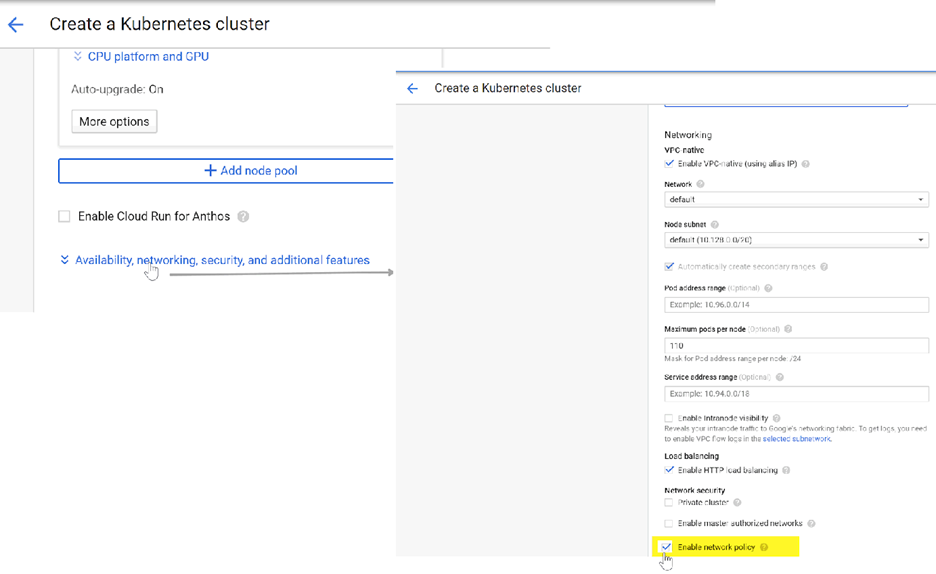This screenshot has width=936, height=574.
Task: Toggle Enable network policy checkbox
Action: pyautogui.click(x=666, y=547)
